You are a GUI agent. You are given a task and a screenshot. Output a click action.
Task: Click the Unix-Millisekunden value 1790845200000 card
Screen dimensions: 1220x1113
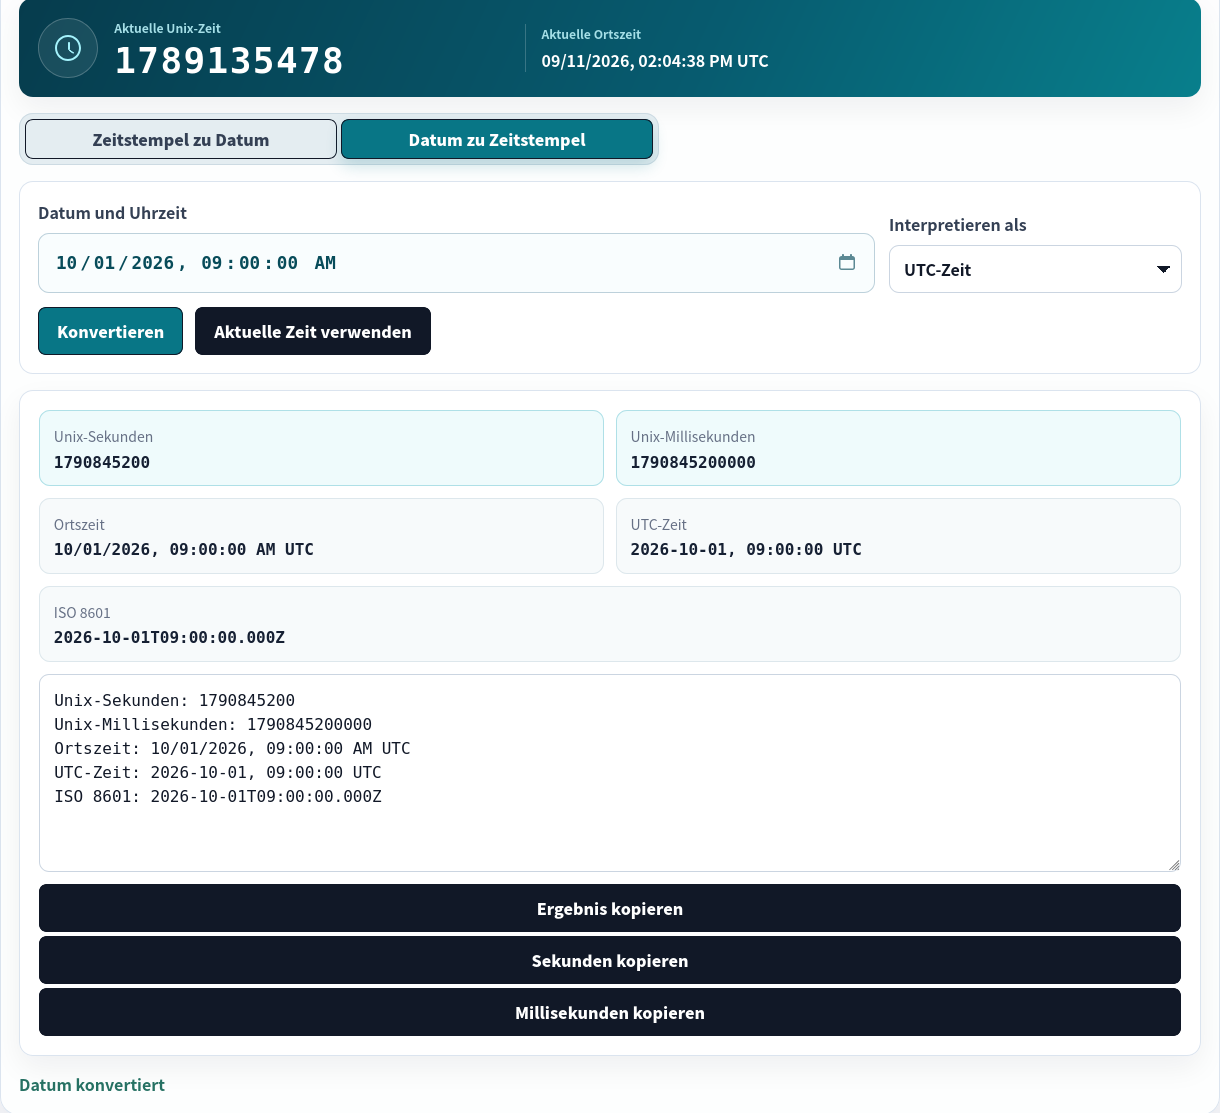pos(898,448)
